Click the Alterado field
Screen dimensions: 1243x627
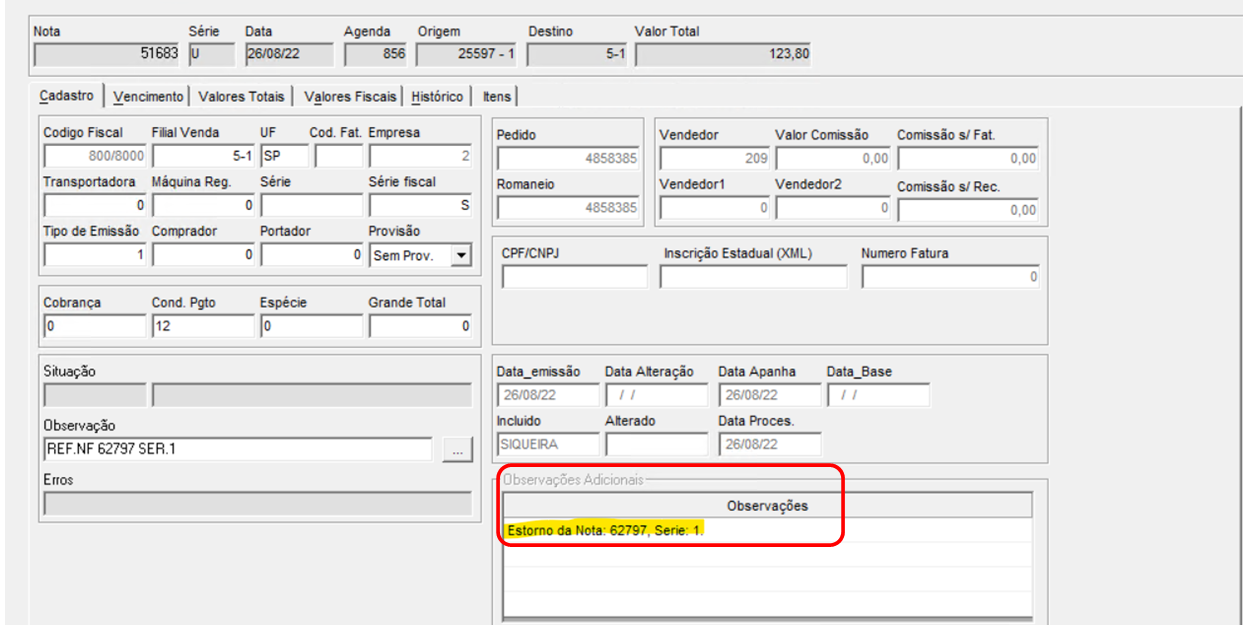click(x=656, y=444)
